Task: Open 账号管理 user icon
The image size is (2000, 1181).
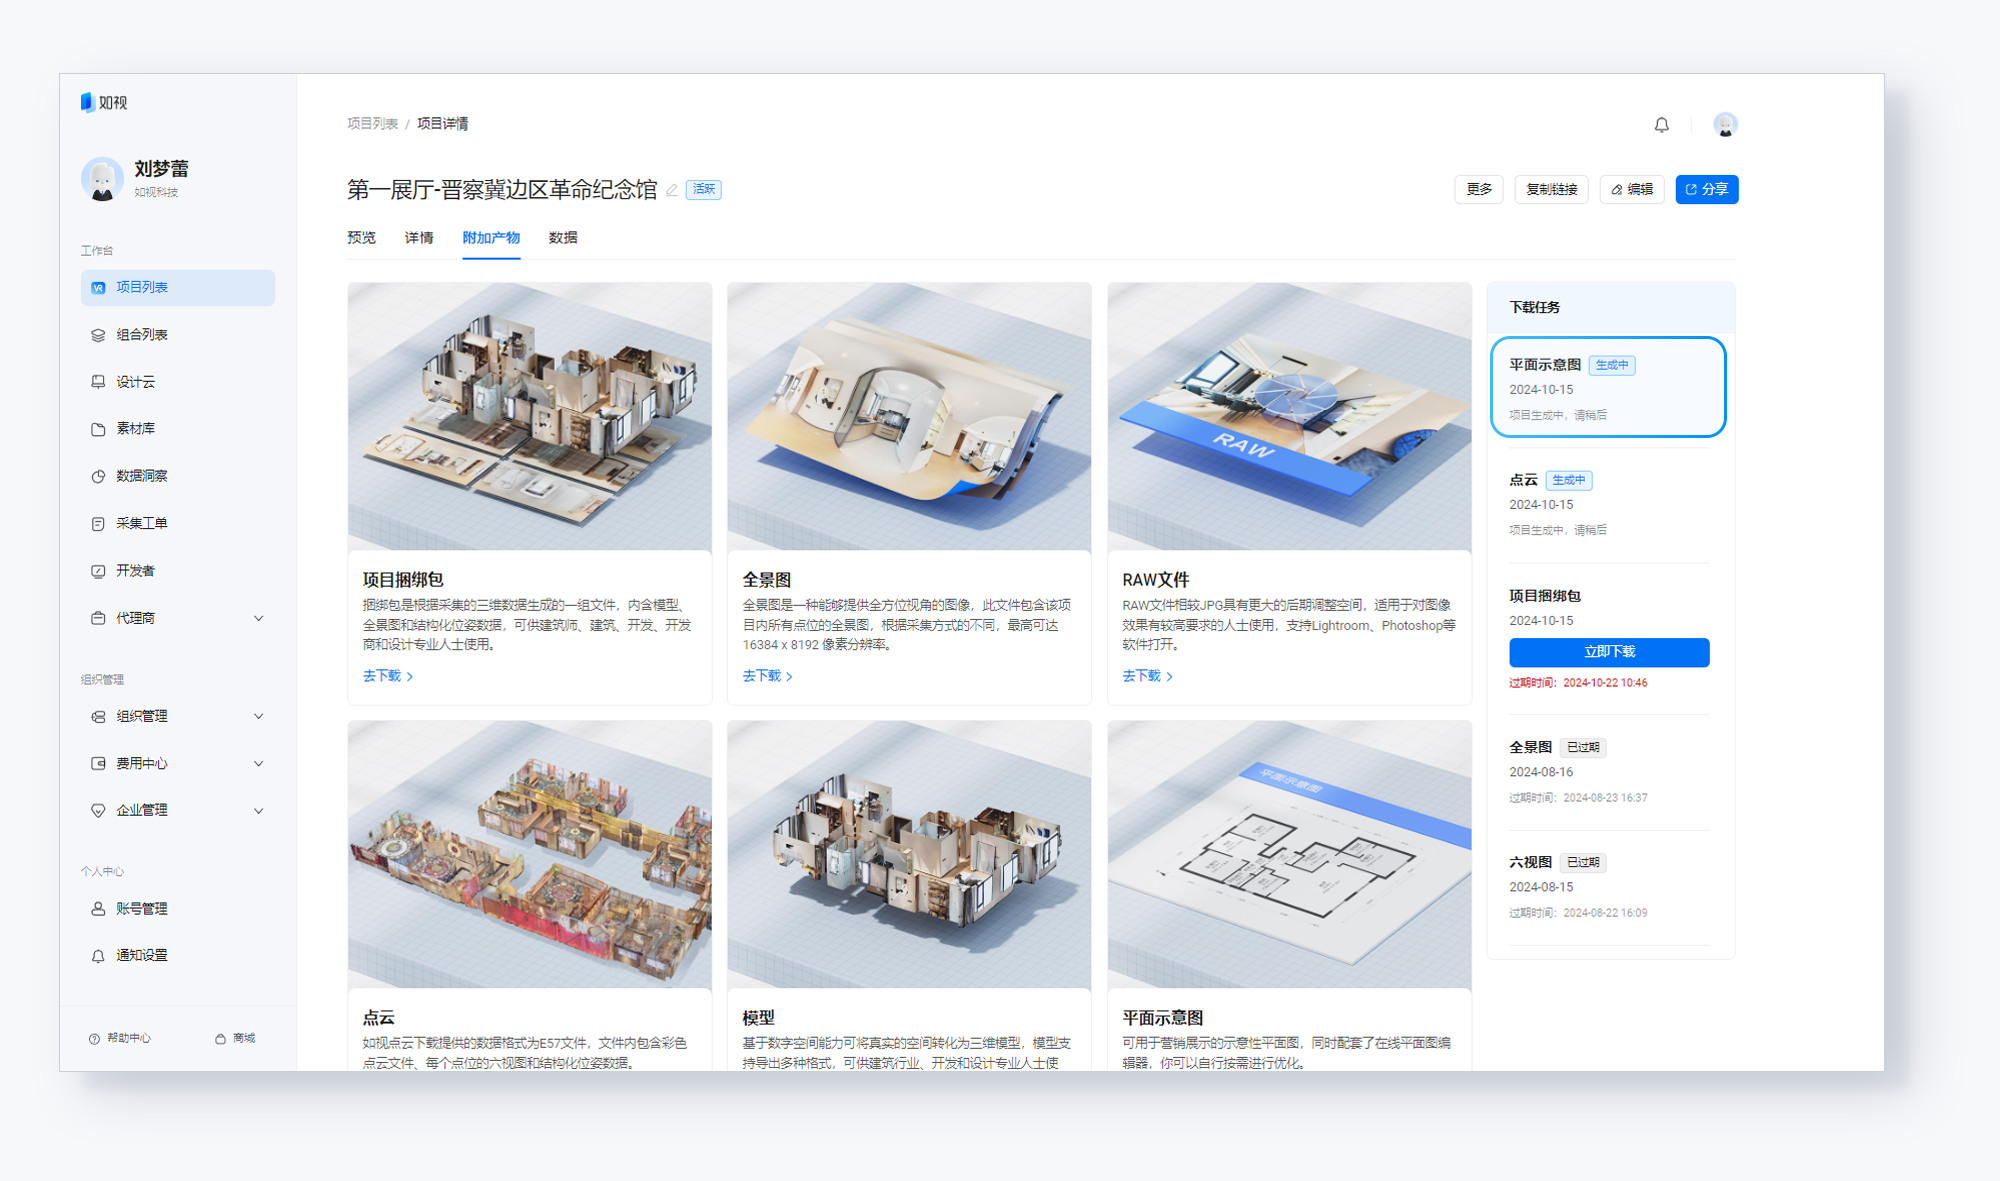Action: [x=98, y=909]
